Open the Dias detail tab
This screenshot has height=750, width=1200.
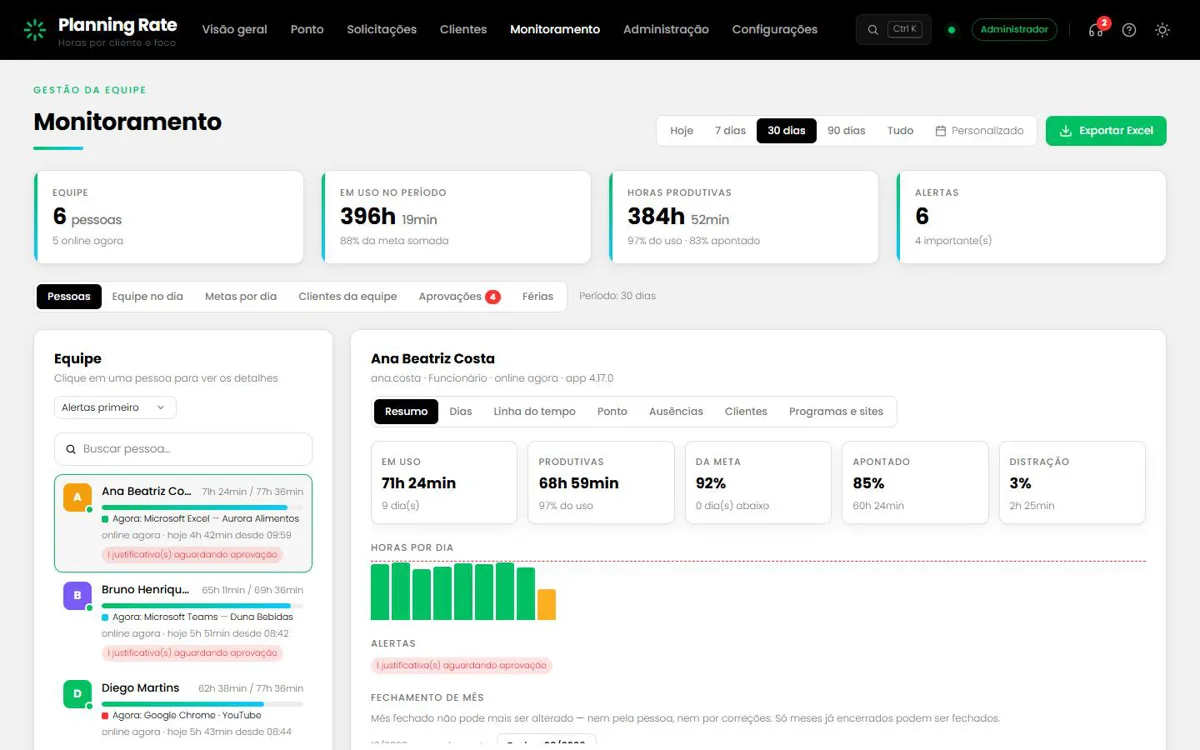(461, 411)
